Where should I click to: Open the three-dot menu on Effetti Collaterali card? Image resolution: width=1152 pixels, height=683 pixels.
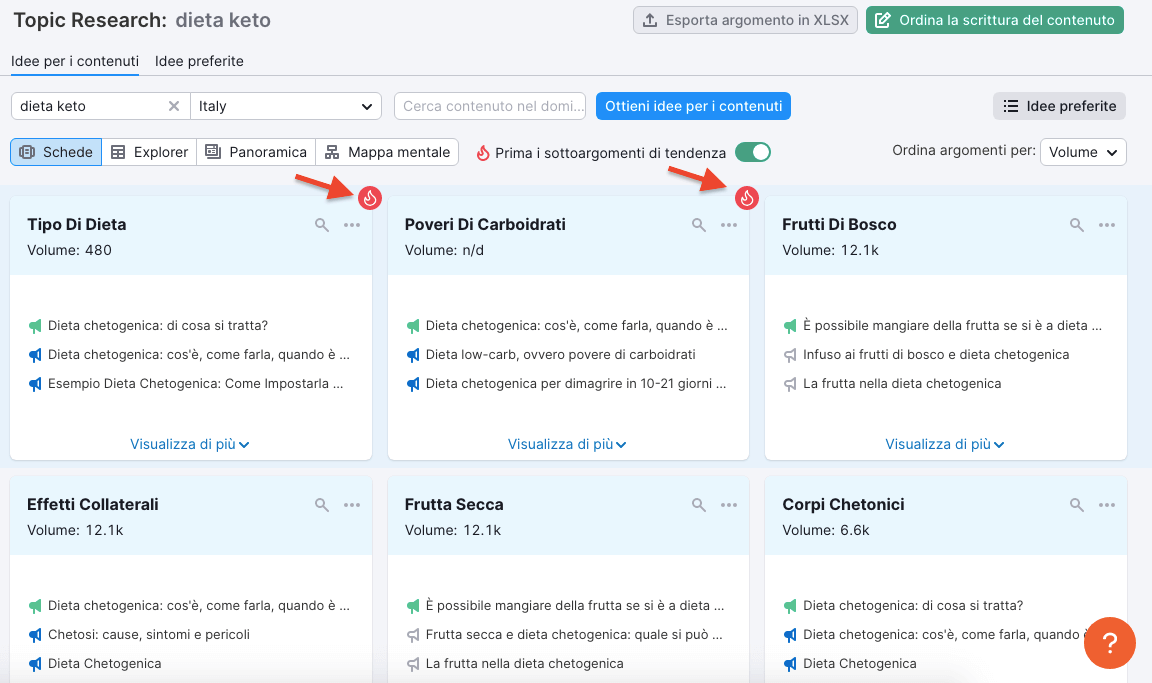[x=352, y=506]
